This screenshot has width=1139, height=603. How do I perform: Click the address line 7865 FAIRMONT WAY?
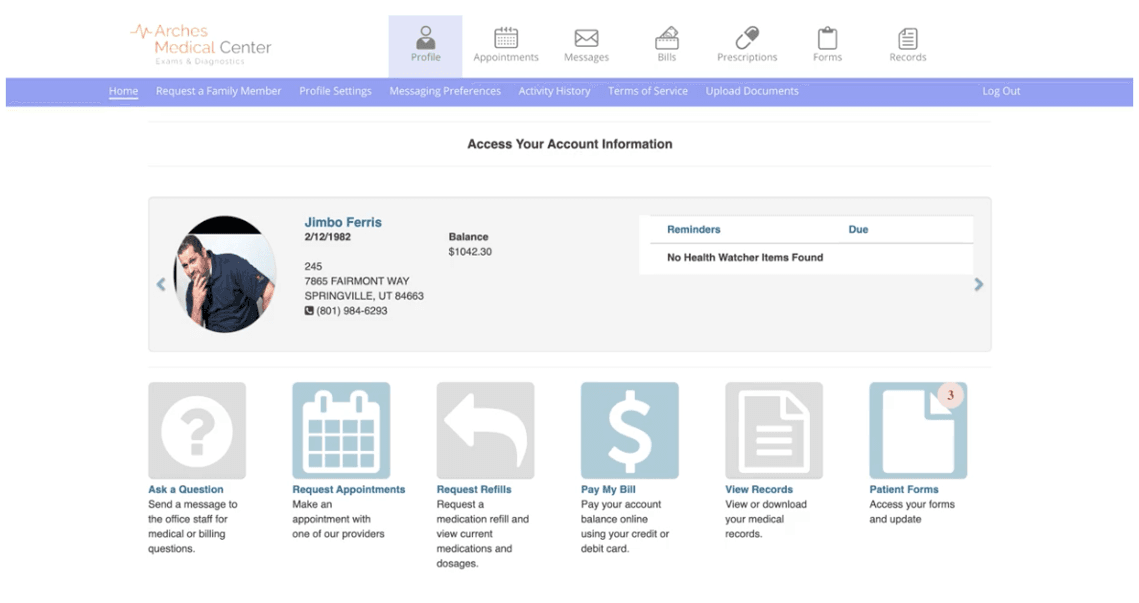coord(357,281)
